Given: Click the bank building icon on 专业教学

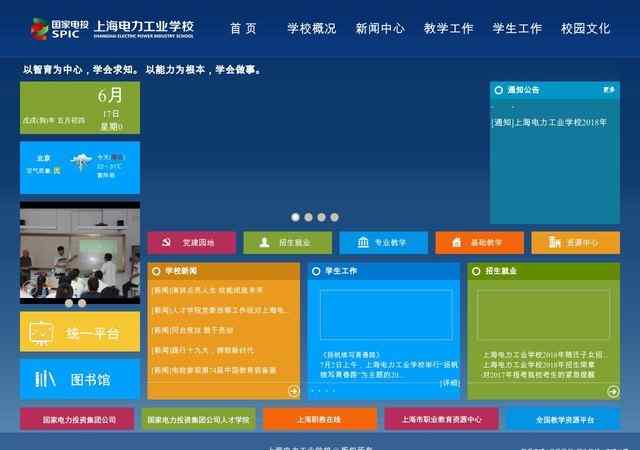Looking at the screenshot, I should click(x=363, y=243).
